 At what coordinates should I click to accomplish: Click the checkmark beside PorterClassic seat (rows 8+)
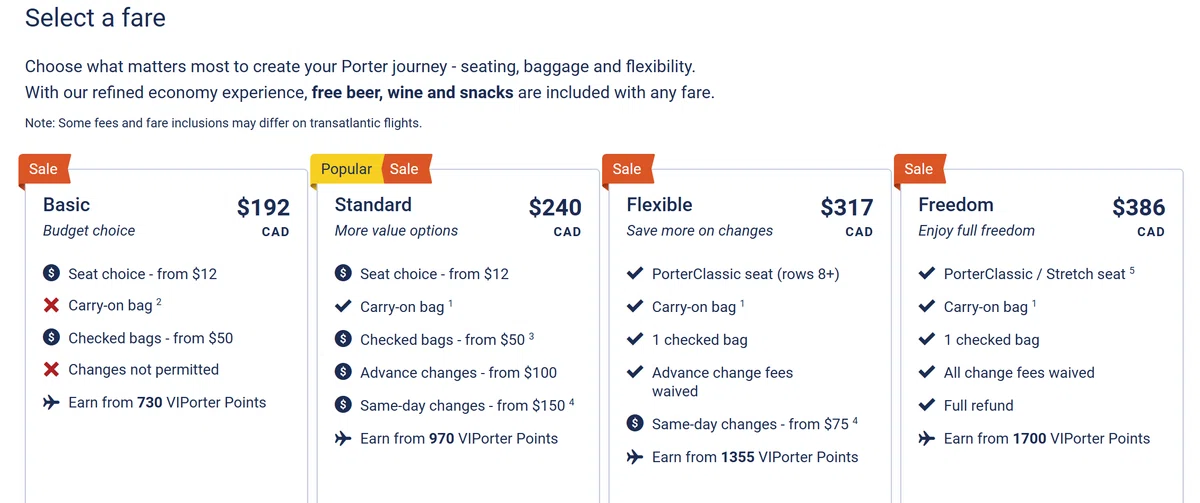tap(635, 273)
